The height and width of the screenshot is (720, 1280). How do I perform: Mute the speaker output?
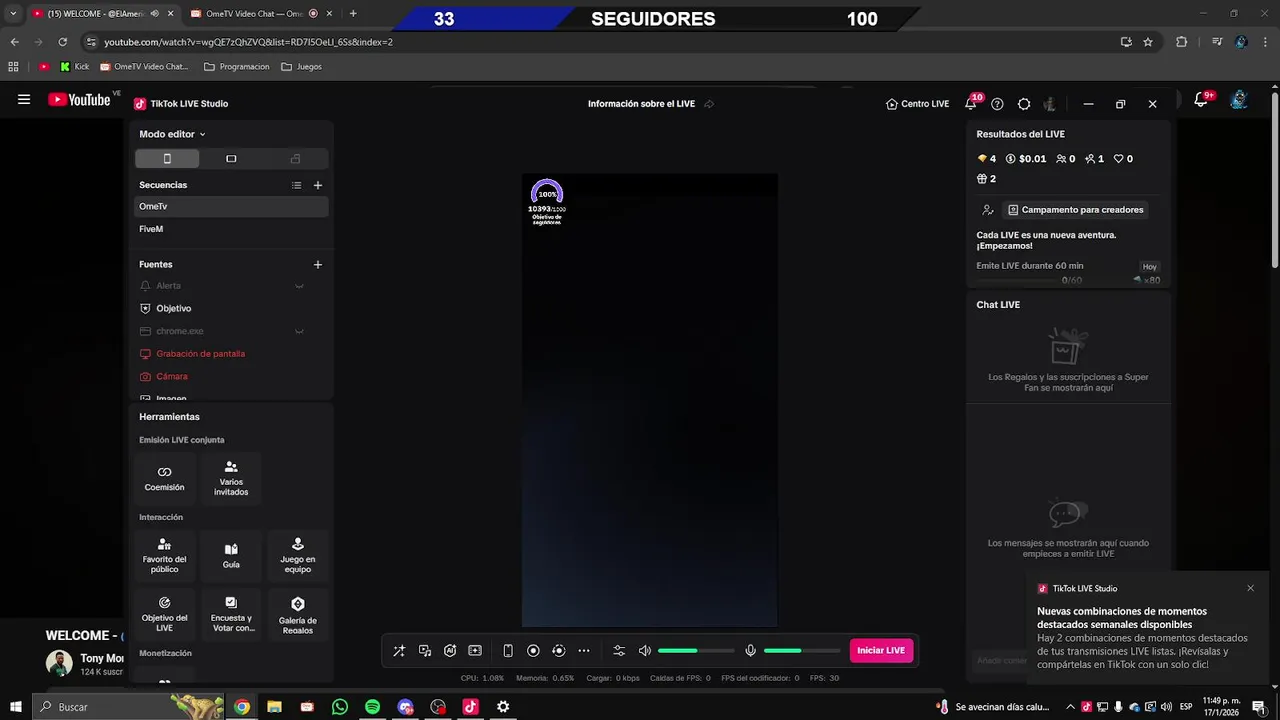click(645, 650)
